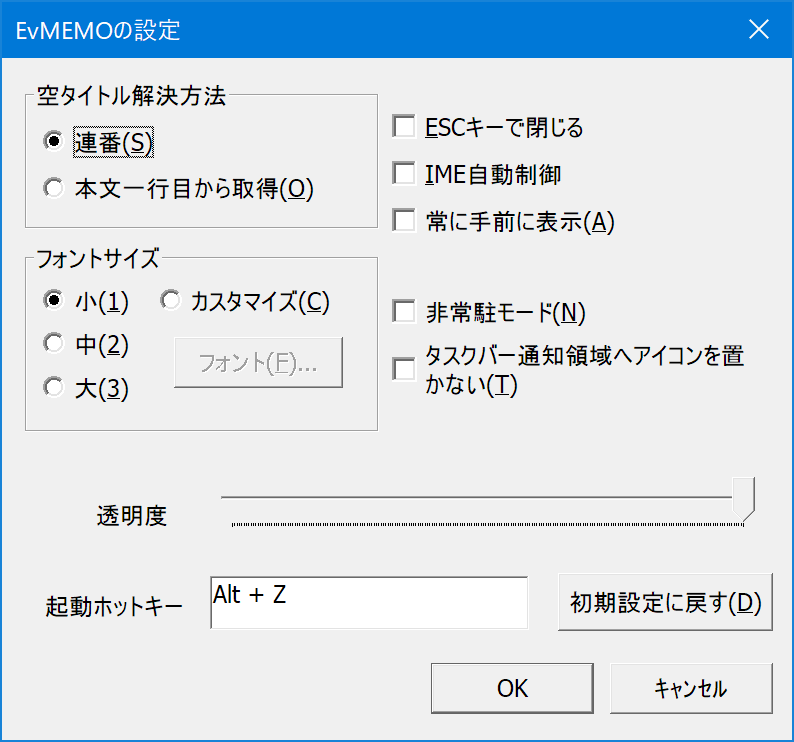Focus the 起動ホットキー input field

tap(368, 603)
